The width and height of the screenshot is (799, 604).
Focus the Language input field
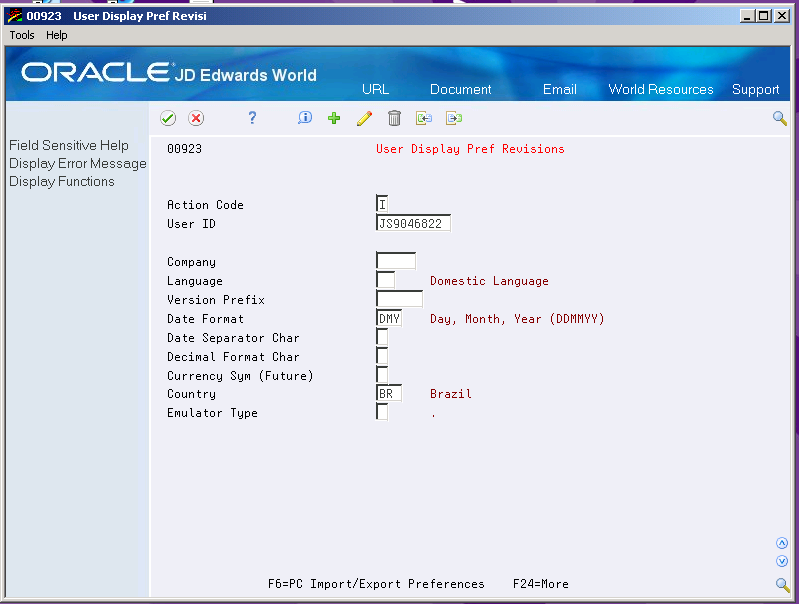[385, 280]
